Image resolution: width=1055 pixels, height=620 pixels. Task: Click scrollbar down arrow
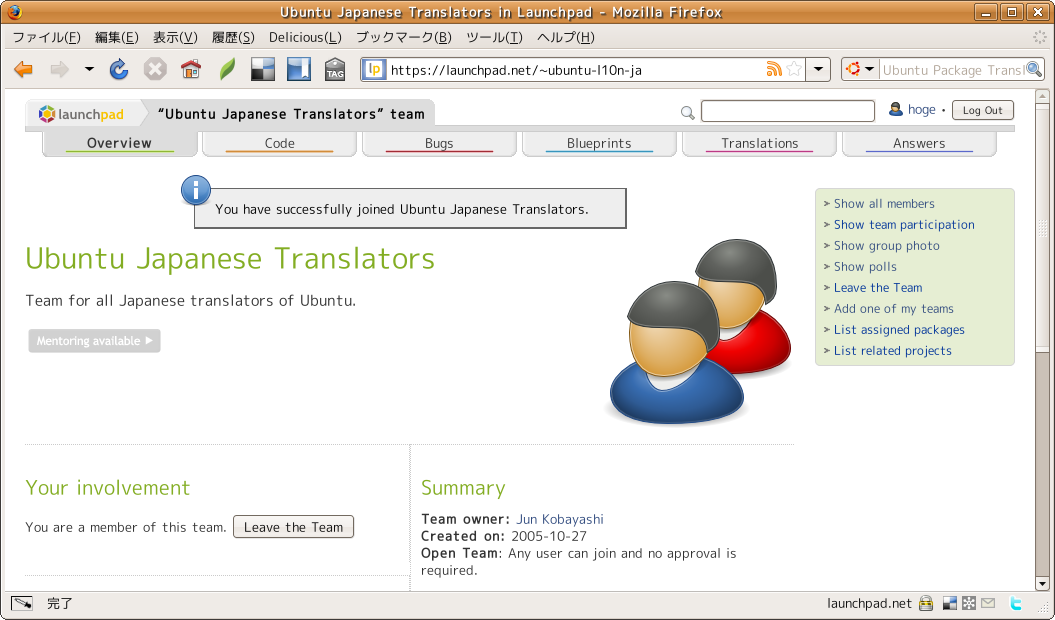pos(1042,584)
